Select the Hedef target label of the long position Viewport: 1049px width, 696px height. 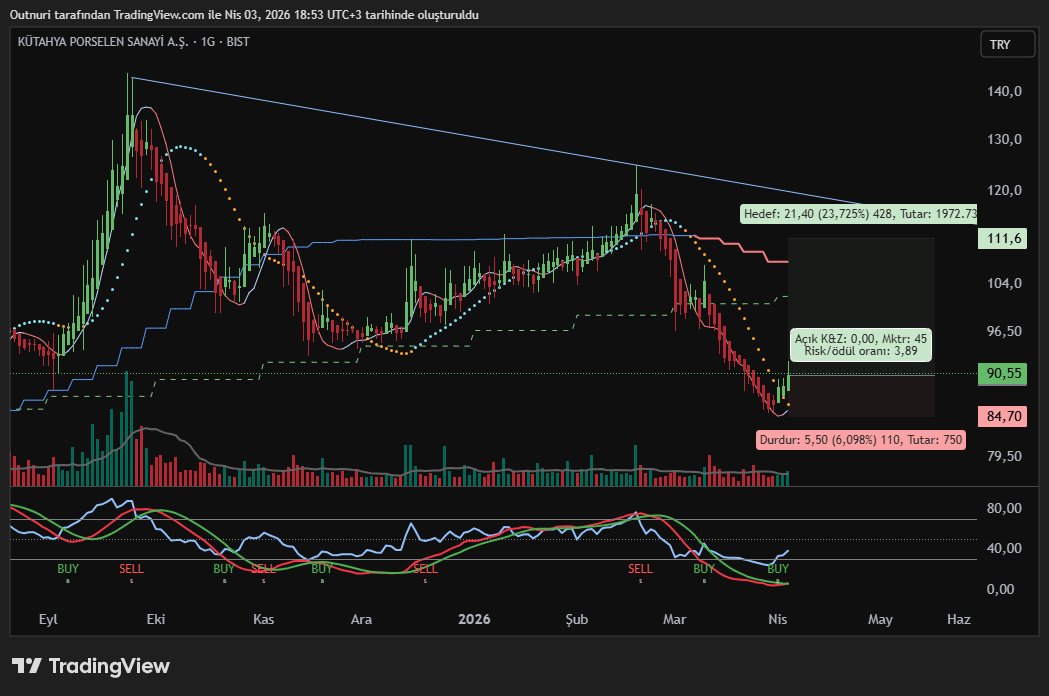[859, 214]
